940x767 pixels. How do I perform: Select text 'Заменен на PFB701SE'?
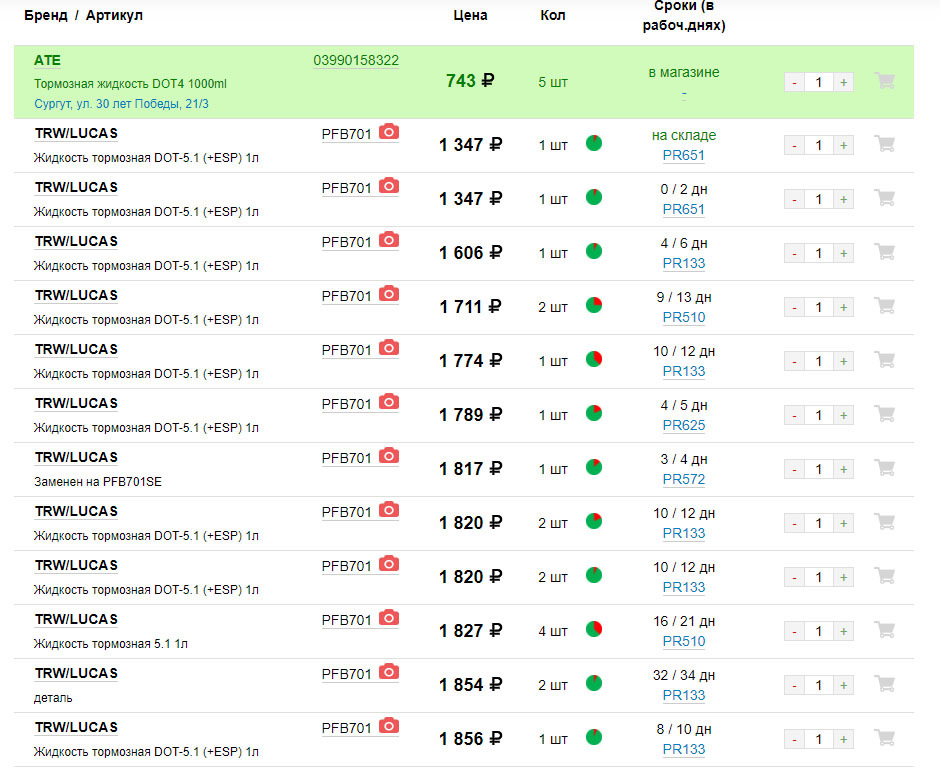pos(98,482)
